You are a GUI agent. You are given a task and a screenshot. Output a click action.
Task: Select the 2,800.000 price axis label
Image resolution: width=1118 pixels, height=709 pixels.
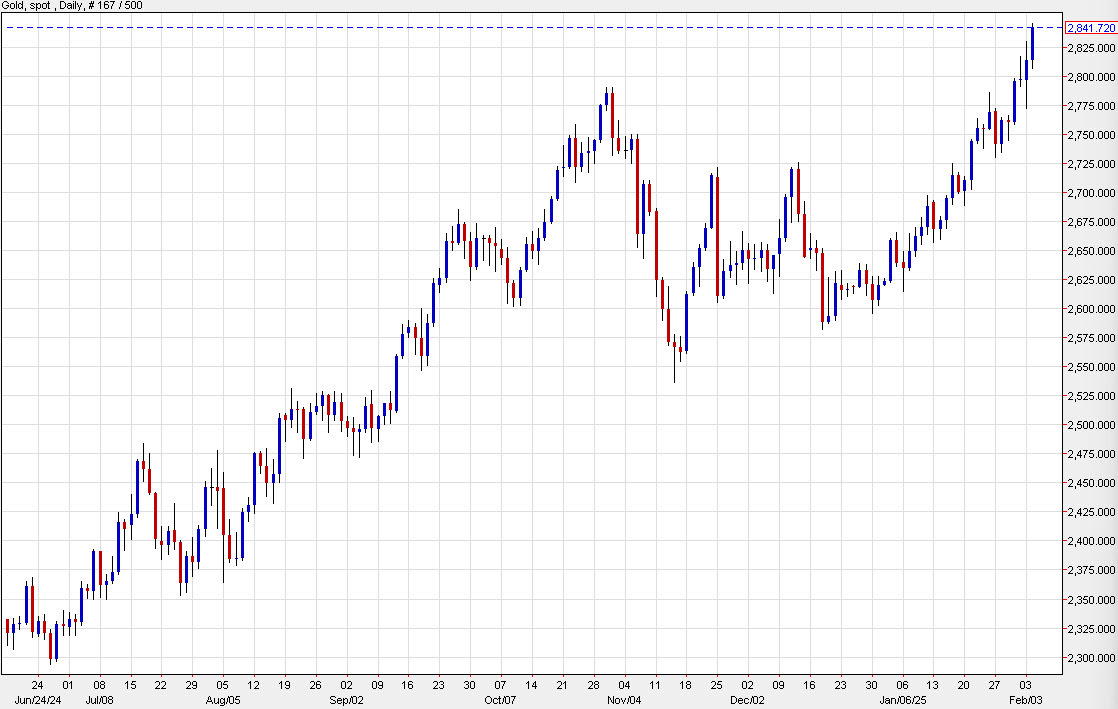1091,77
